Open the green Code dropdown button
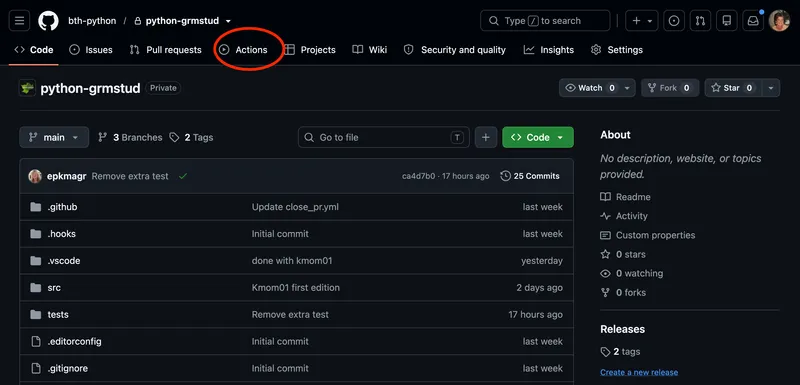The image size is (800, 385). (538, 137)
